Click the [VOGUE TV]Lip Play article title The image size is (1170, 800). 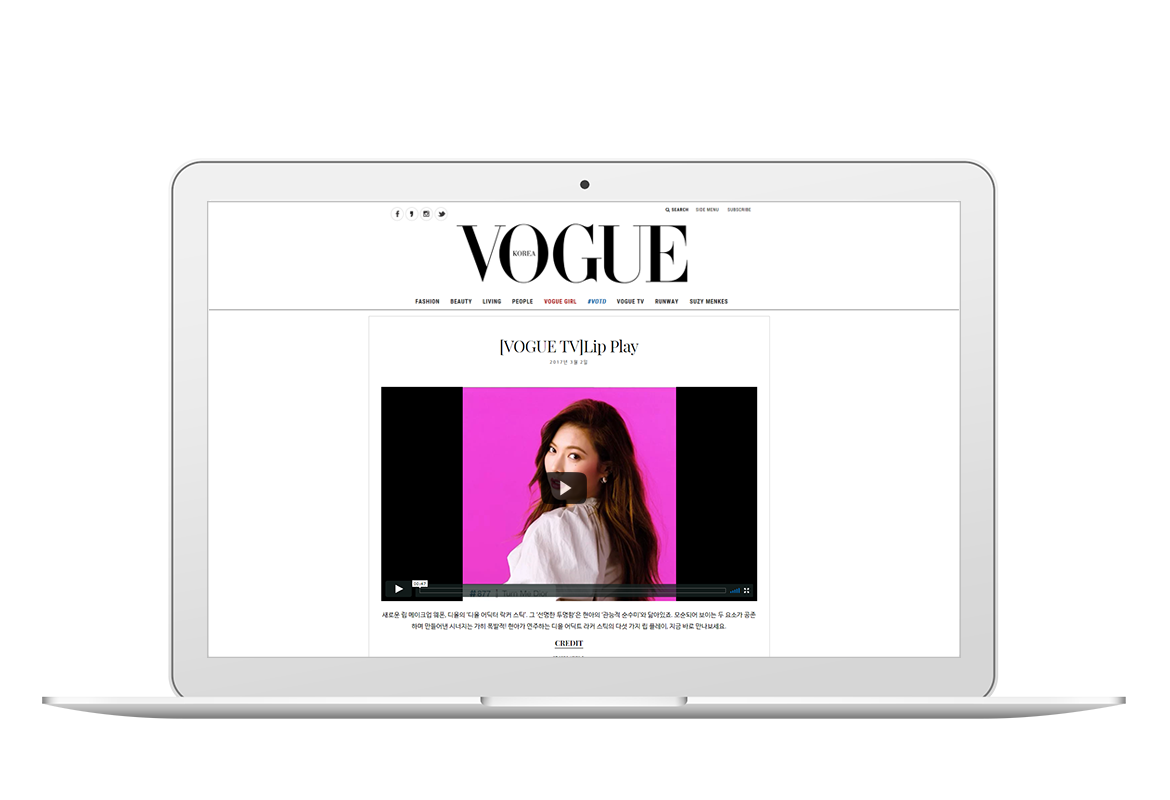[569, 346]
